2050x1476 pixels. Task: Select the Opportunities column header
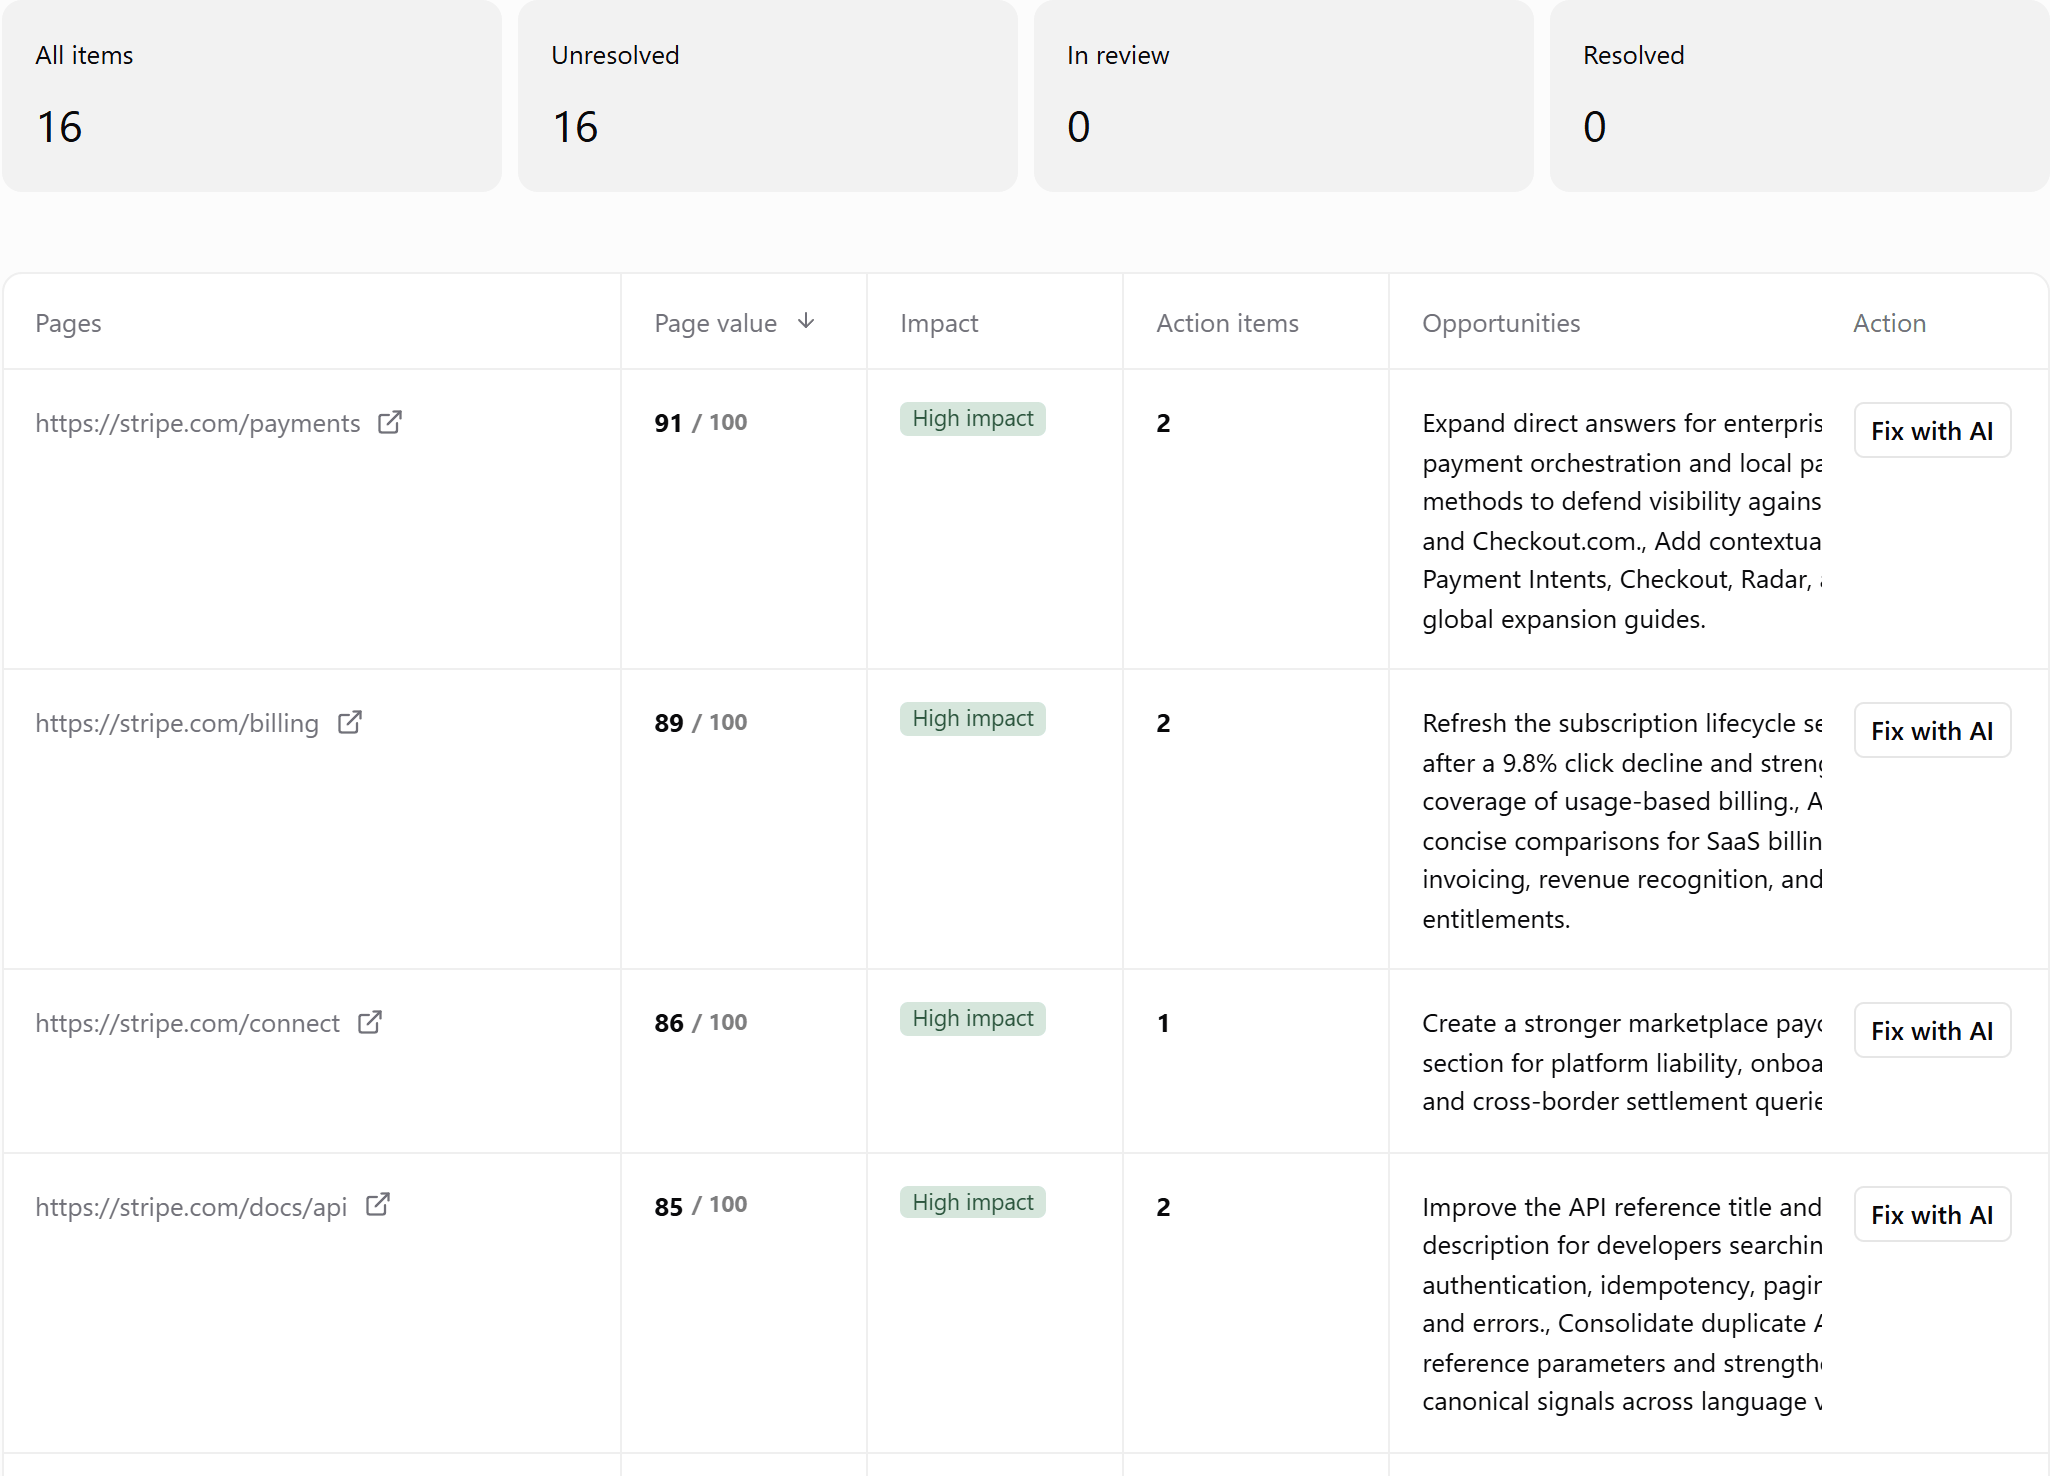1501,323
